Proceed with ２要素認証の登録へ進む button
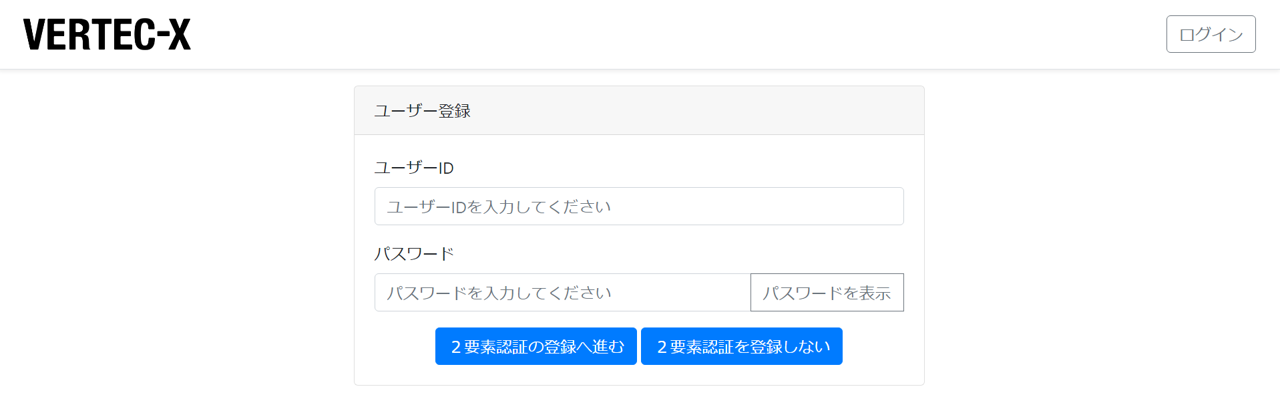1280x401 pixels. pyautogui.click(x=536, y=346)
